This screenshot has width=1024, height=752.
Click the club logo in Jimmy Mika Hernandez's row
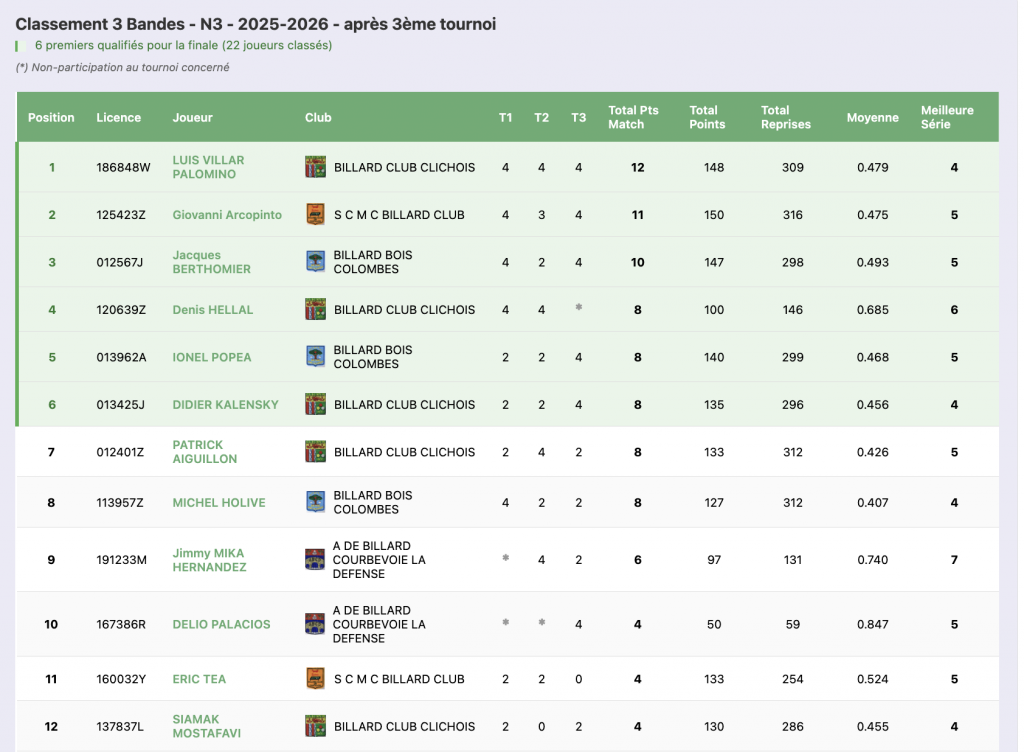[x=315, y=560]
